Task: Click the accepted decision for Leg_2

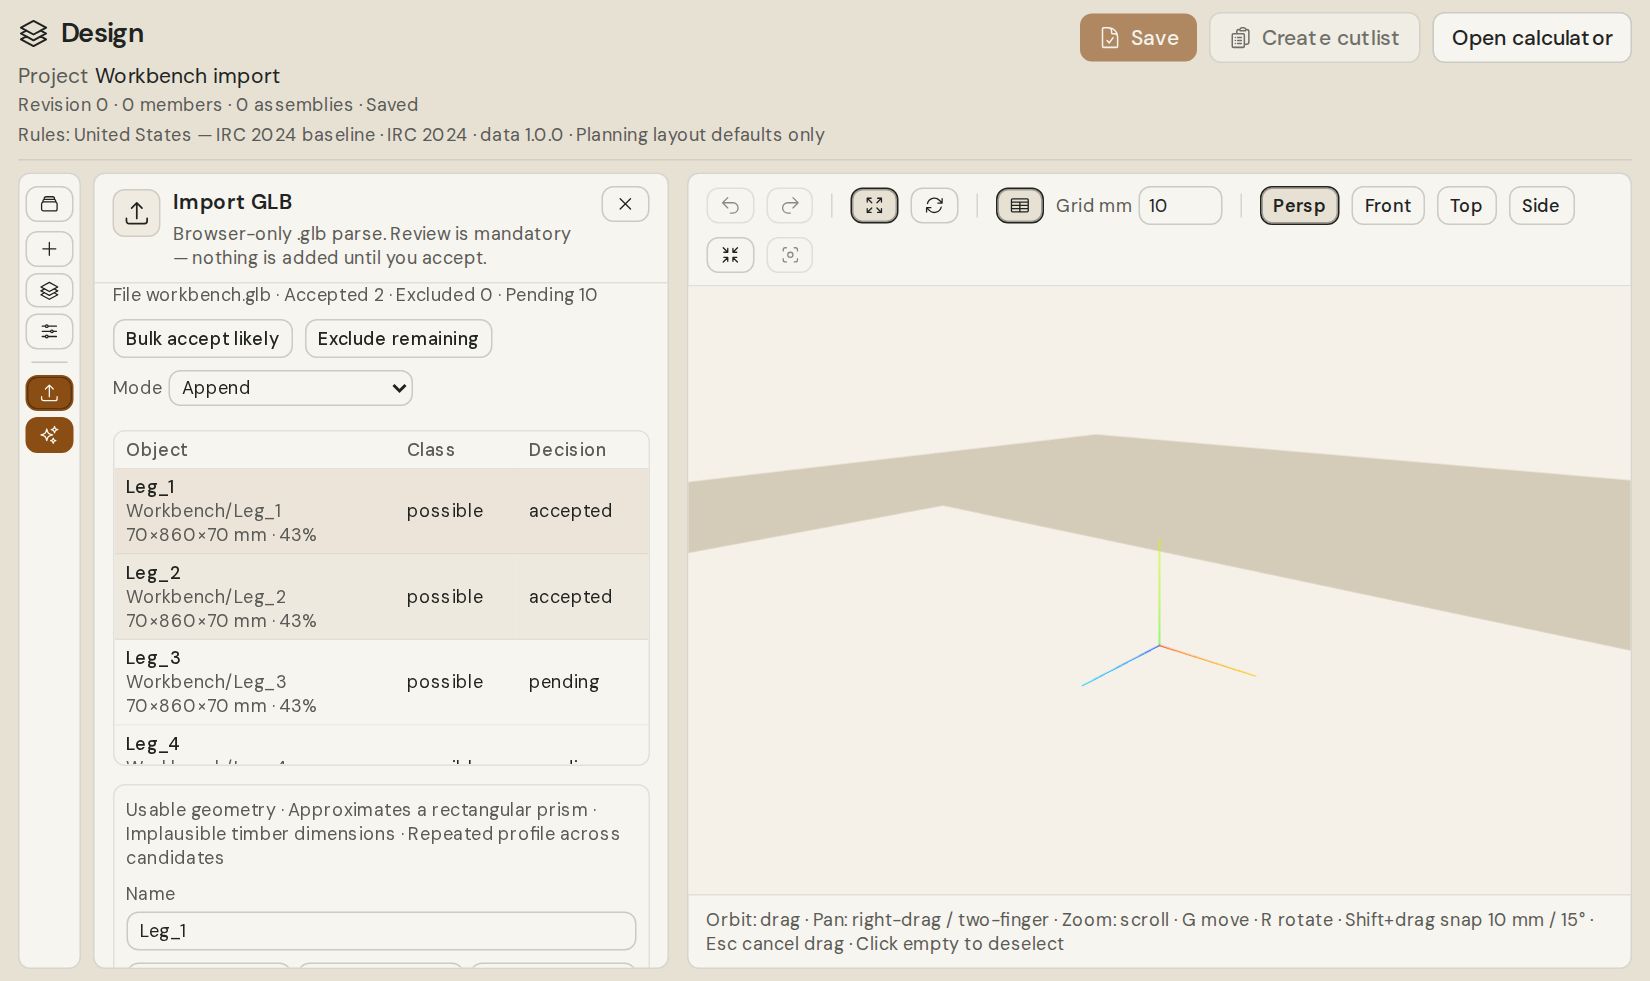Action: pos(570,597)
